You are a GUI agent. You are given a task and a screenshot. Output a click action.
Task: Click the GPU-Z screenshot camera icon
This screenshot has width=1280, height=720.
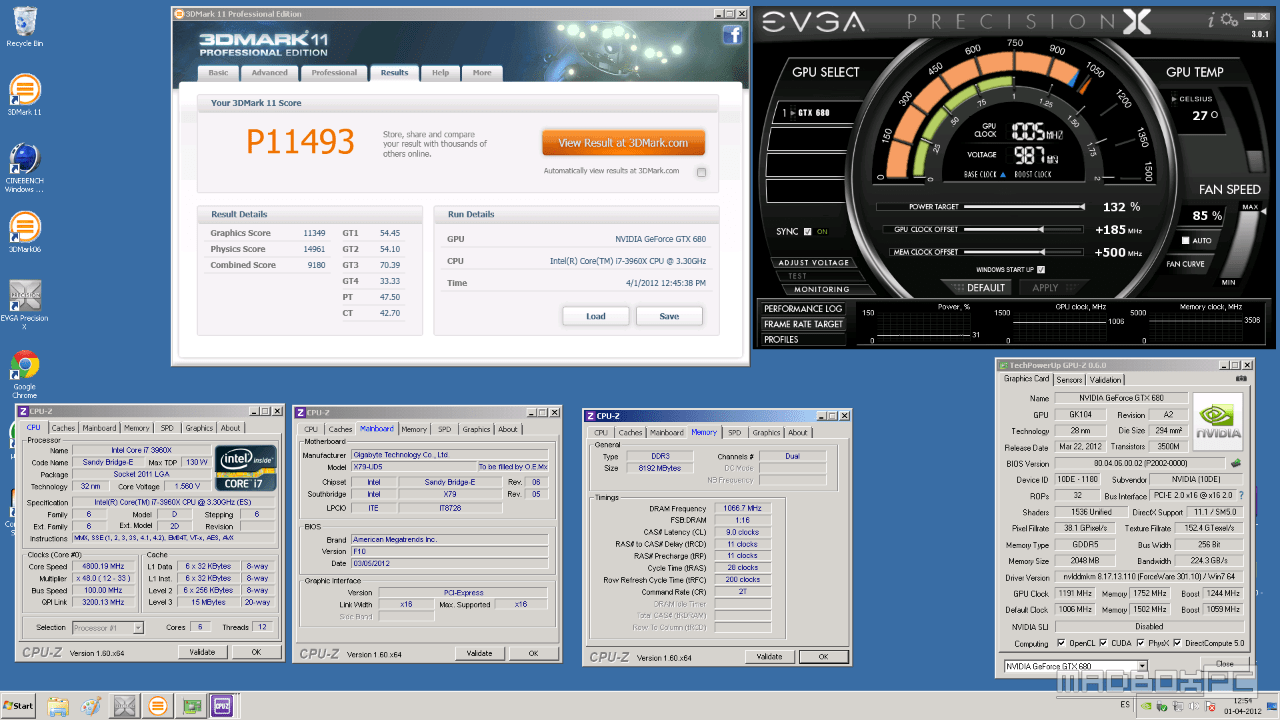[x=1241, y=379]
